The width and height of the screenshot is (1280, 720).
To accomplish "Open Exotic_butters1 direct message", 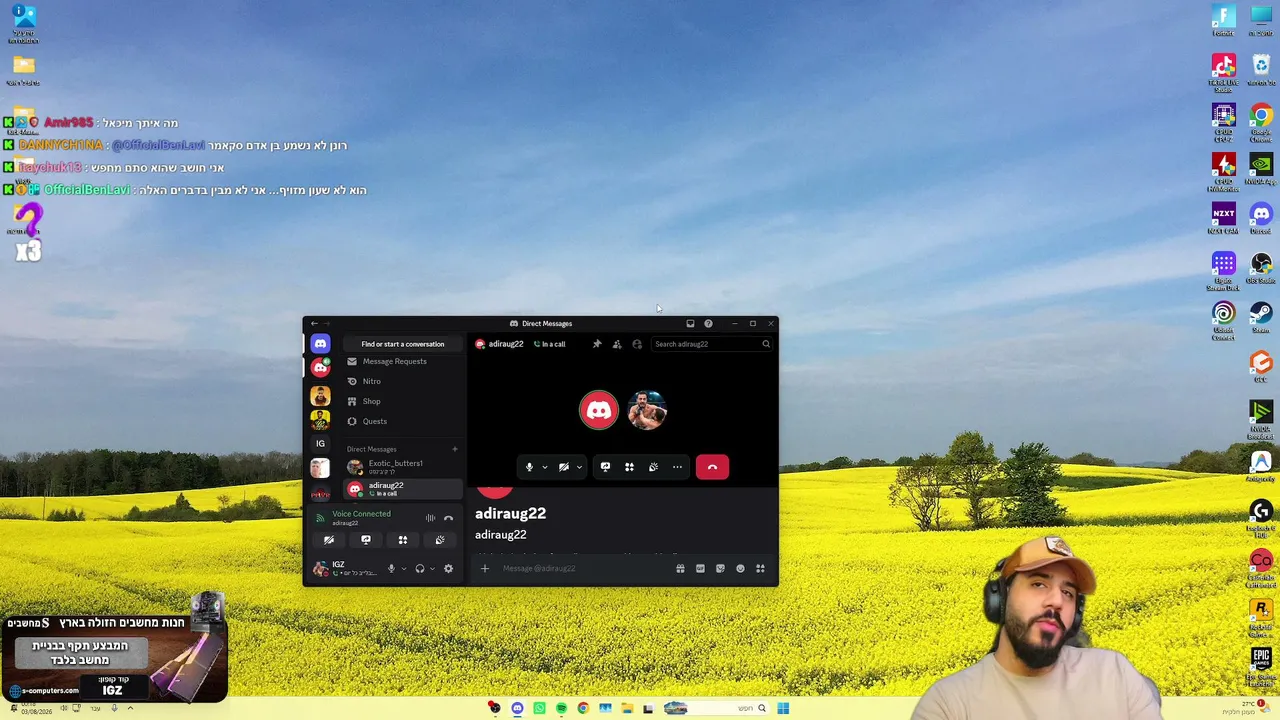I will tap(403, 467).
